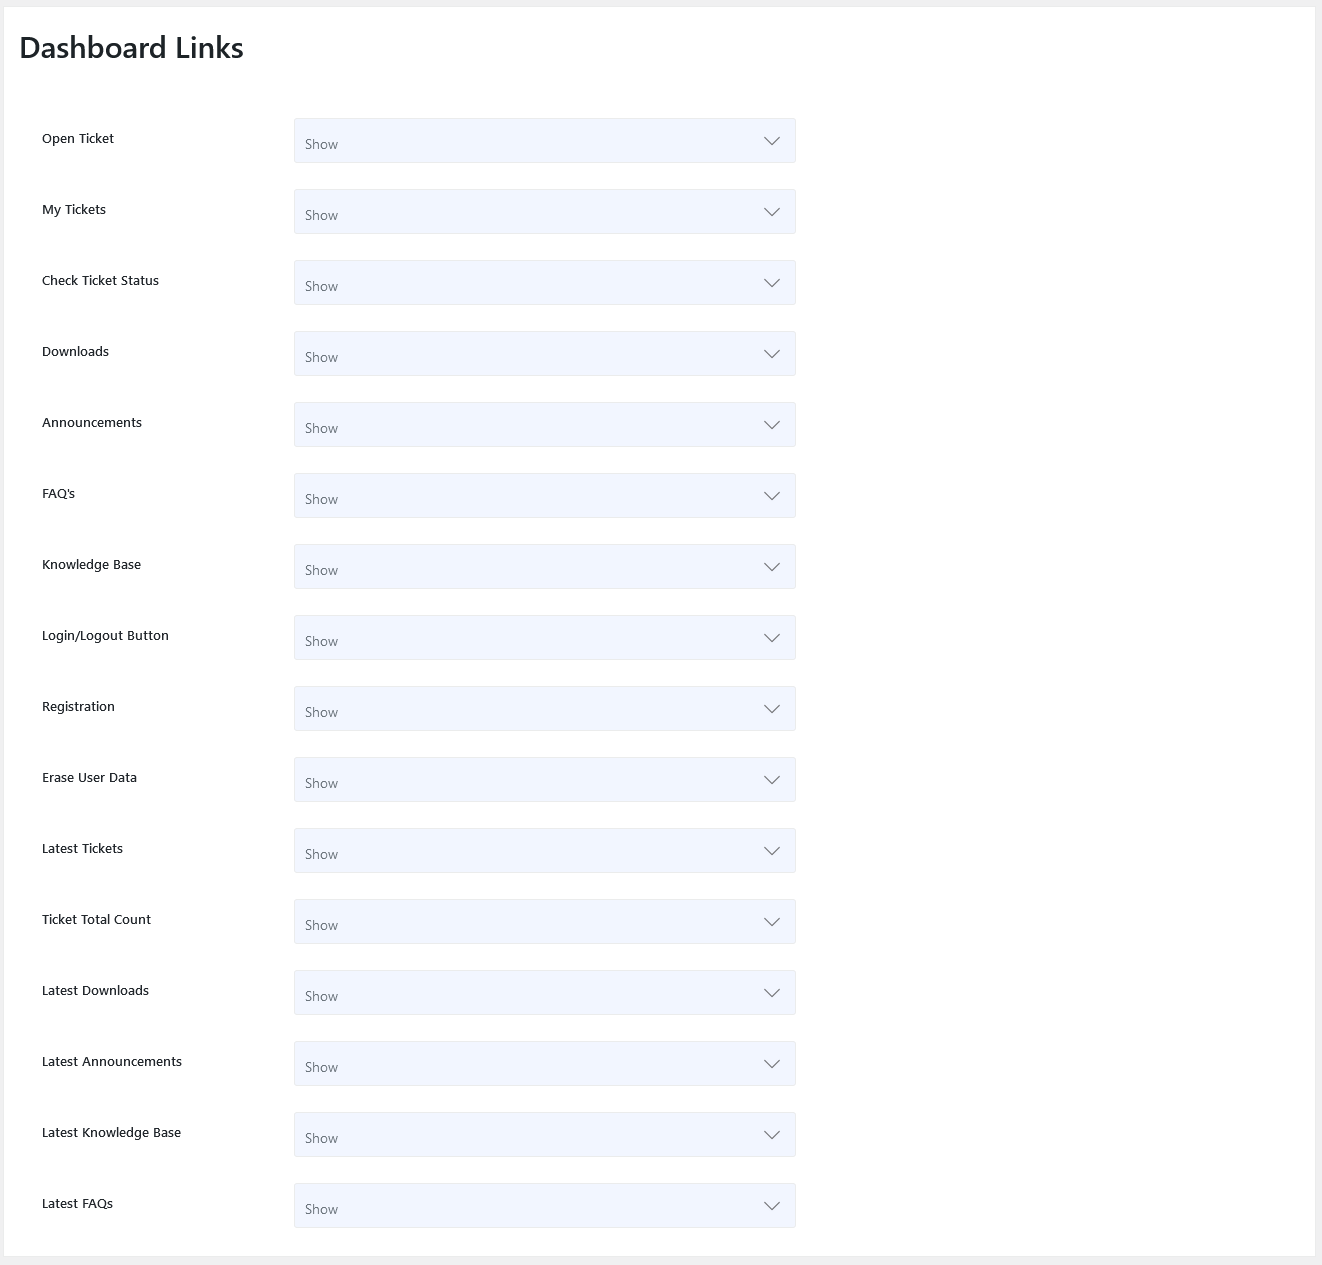Click the chevron arrow in Registration row
Screen dimensions: 1322x1265
click(772, 709)
